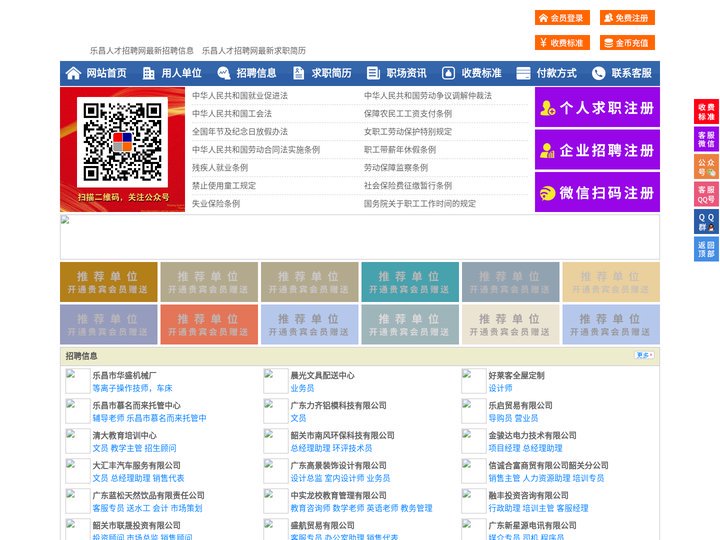This screenshot has height=540, width=720.
Task: Click the user icon on 企业招聘注册
Action: click(547, 150)
